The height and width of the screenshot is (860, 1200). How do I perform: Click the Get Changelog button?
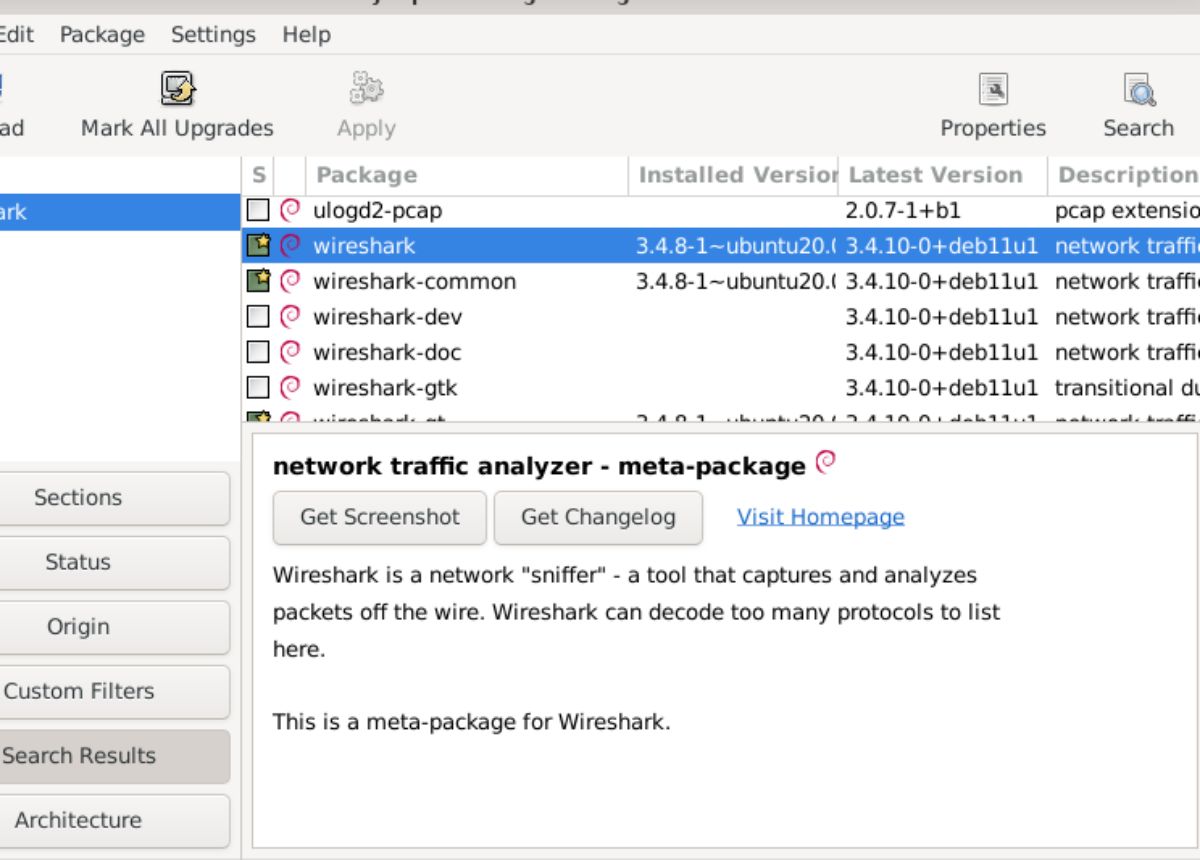click(x=598, y=517)
